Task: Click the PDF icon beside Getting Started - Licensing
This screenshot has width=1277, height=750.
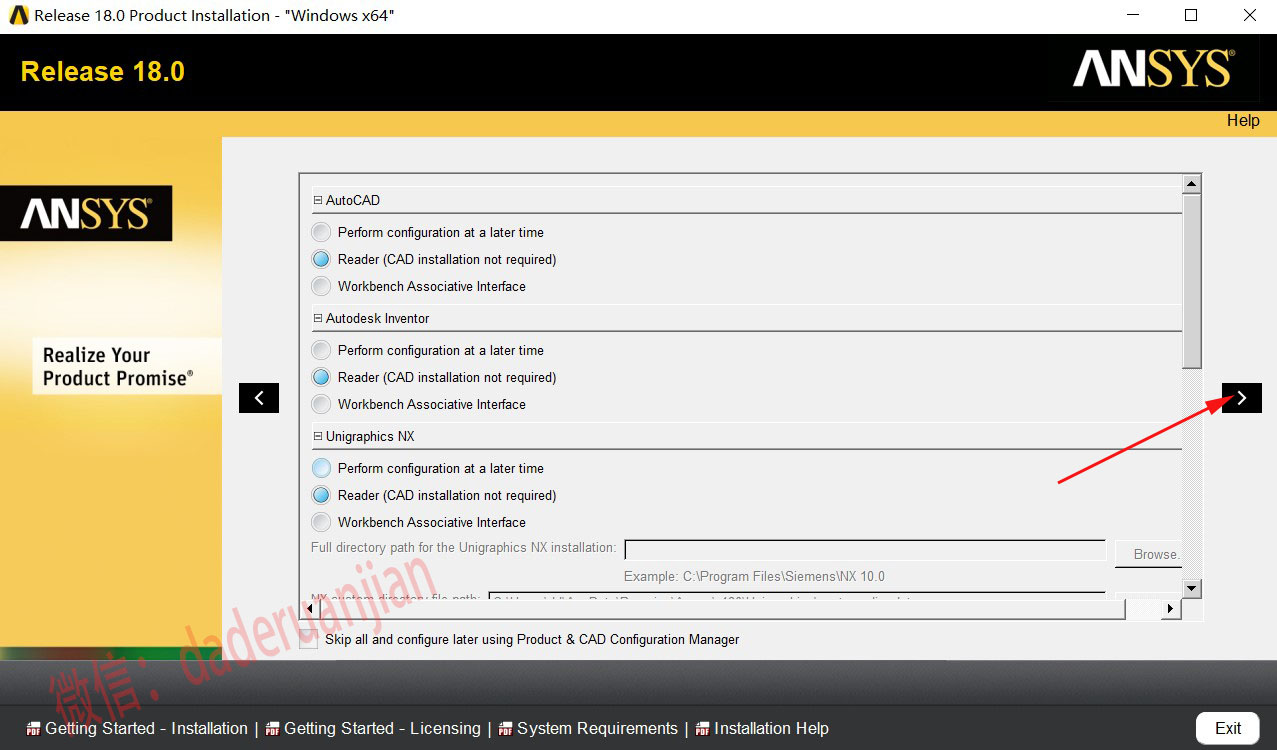Action: pos(272,729)
